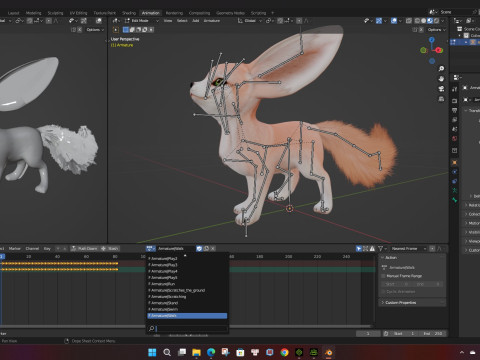Open the Global transform orientation dropdown
The height and width of the screenshot is (360, 480).
[250, 21]
